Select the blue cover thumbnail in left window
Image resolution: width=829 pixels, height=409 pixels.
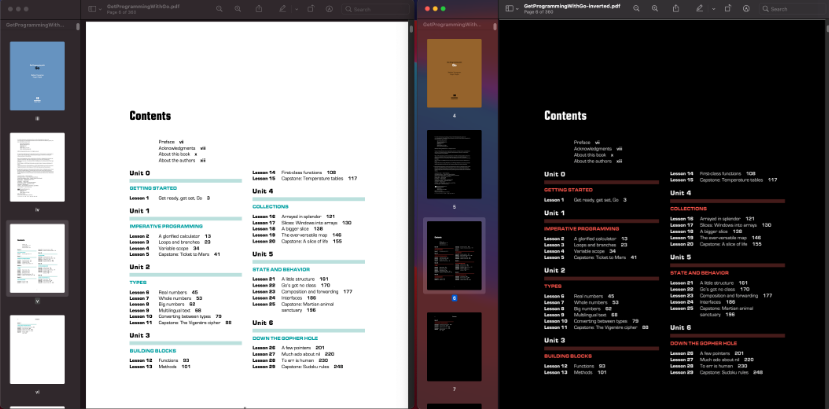(x=38, y=76)
